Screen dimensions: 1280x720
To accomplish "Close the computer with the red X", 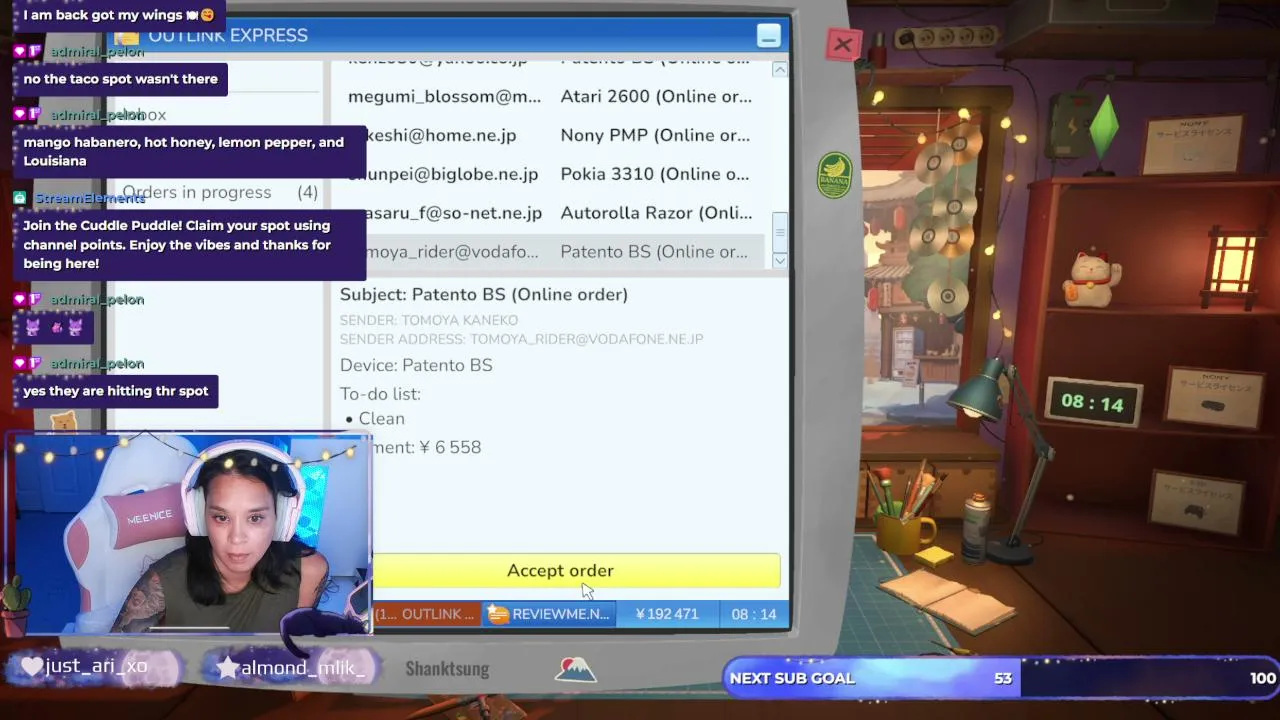I will [x=843, y=45].
